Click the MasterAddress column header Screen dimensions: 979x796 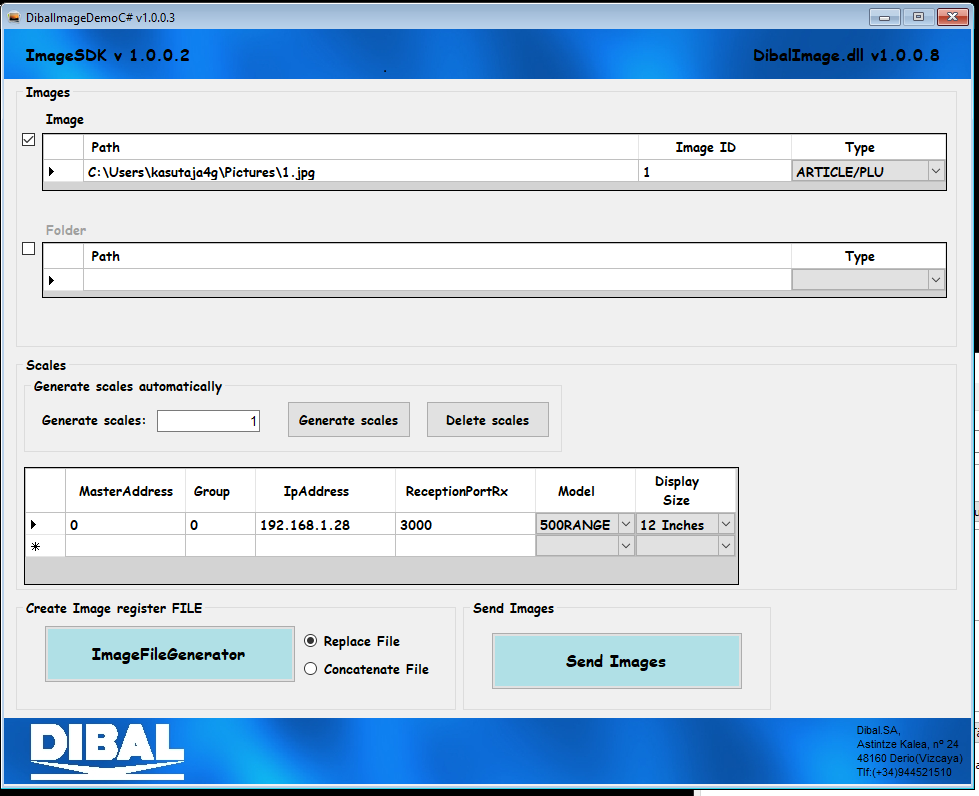point(125,491)
